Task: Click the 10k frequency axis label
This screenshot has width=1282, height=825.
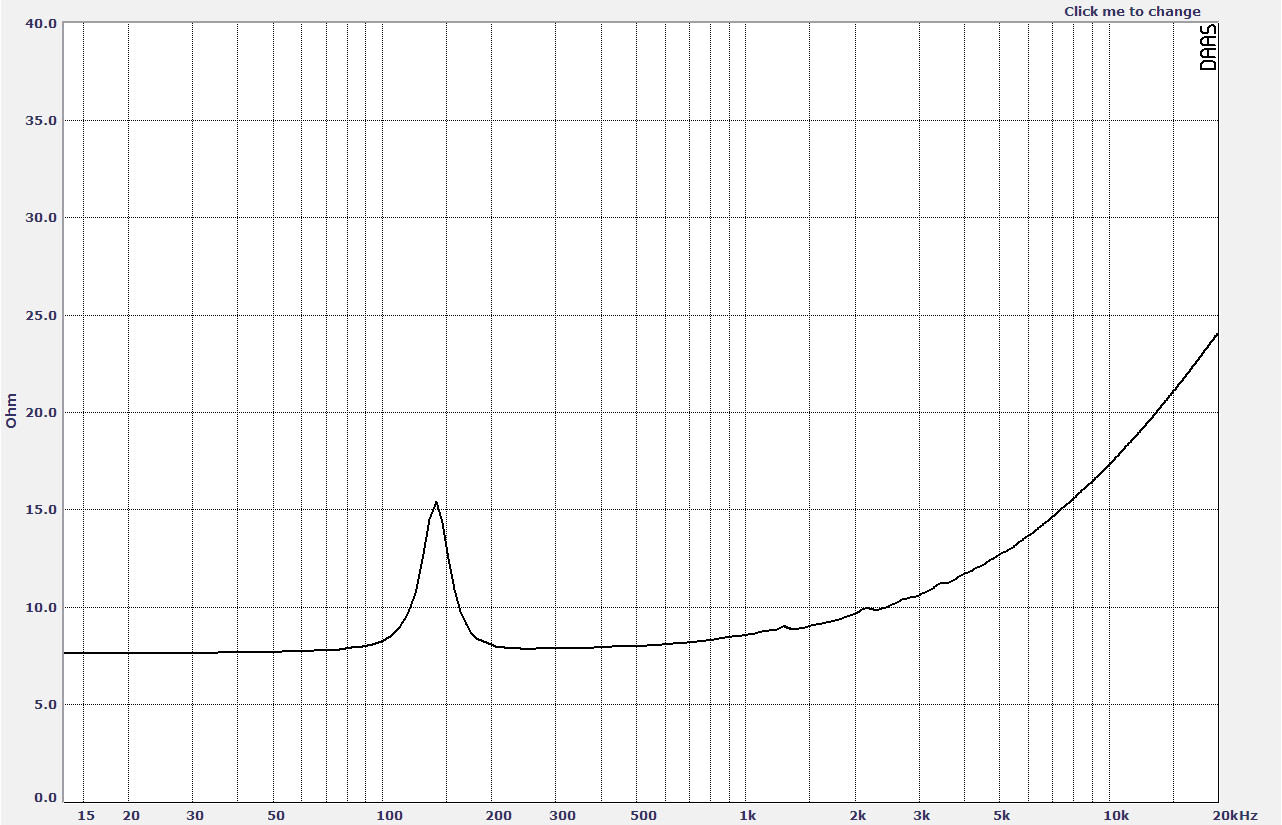Action: (1116, 815)
